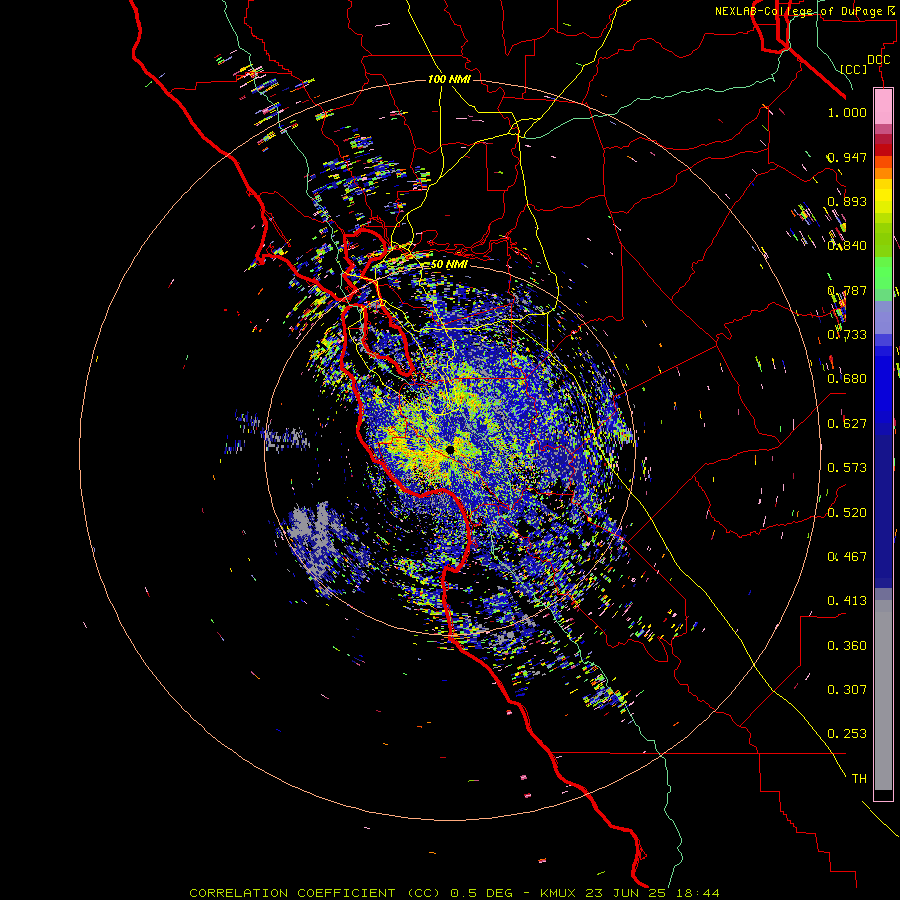Click the 0.467 legend value

(x=847, y=557)
